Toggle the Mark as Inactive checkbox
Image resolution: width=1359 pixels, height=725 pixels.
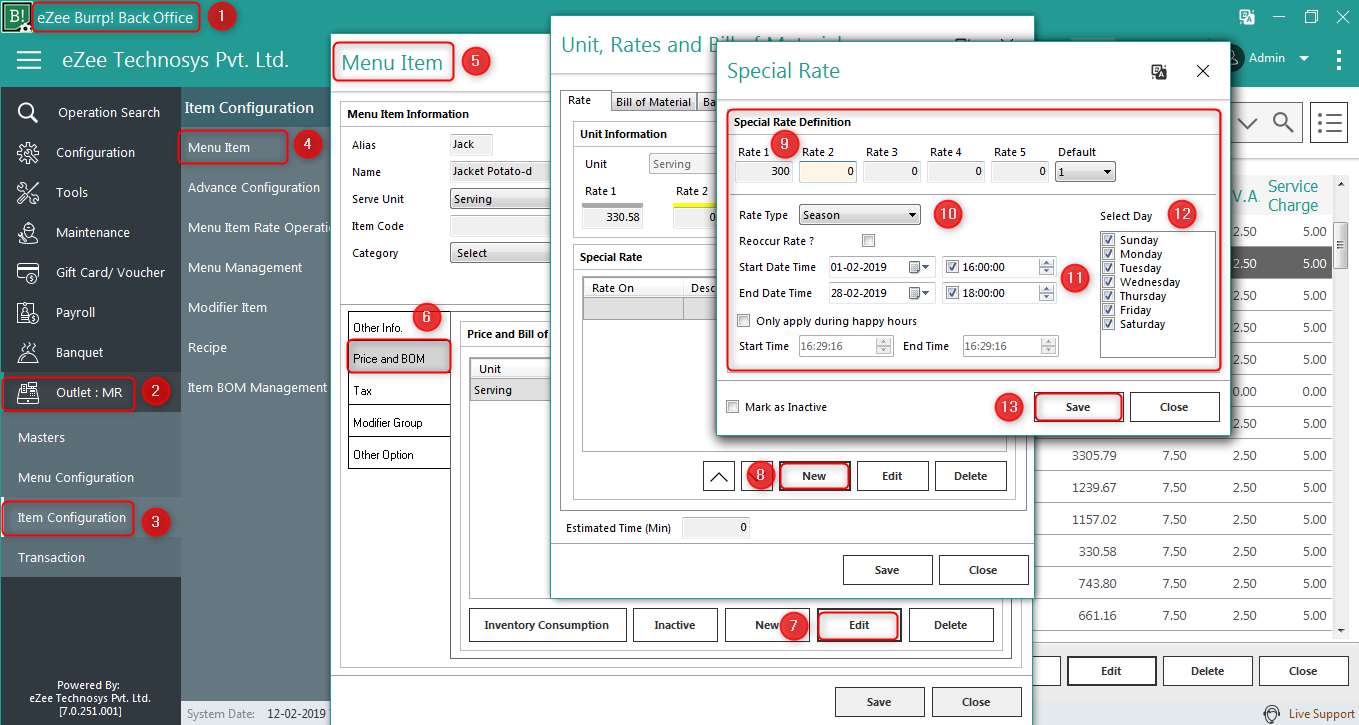pyautogui.click(x=733, y=407)
